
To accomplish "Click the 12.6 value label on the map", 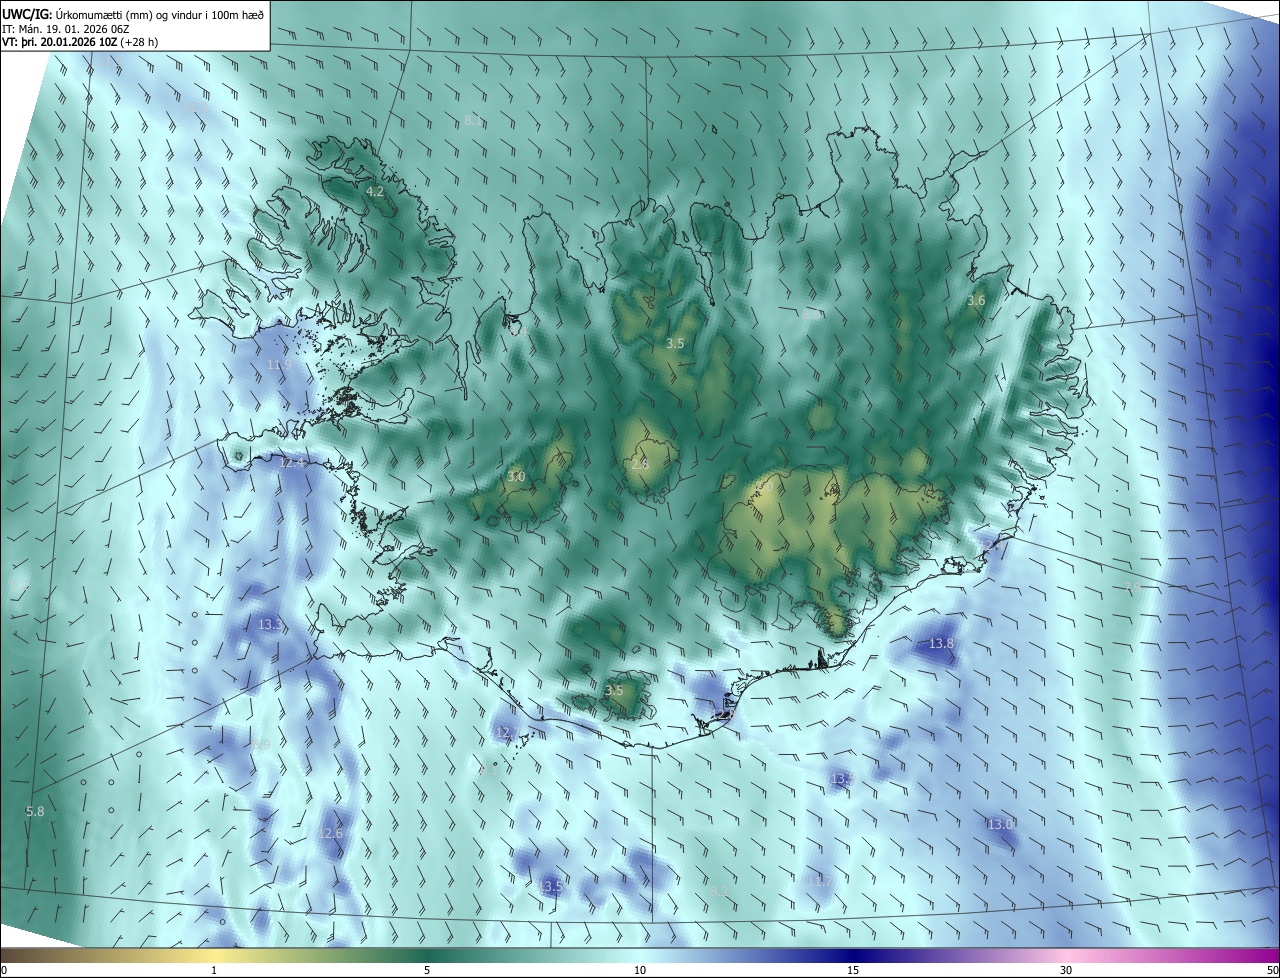I will click(x=330, y=833).
